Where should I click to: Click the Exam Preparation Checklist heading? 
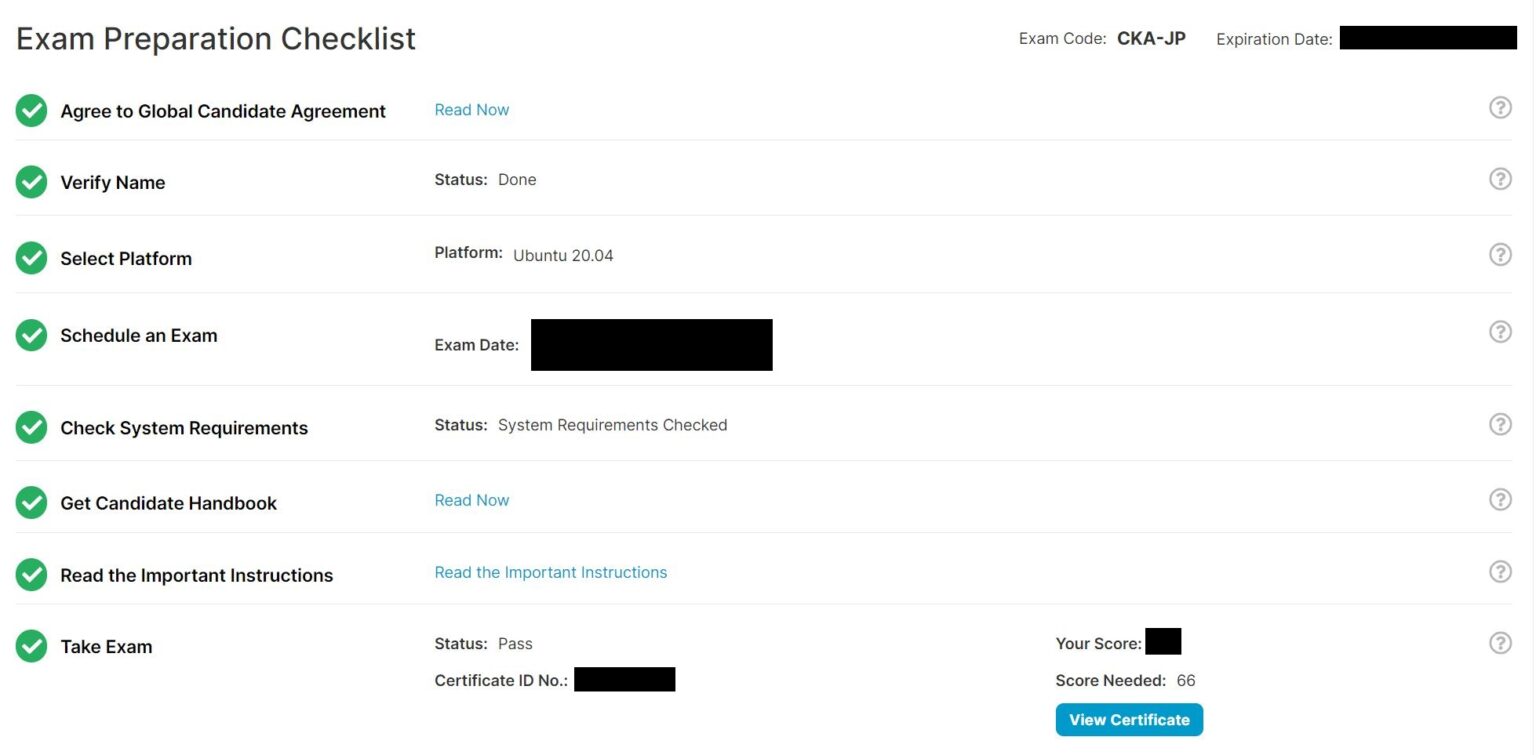click(x=216, y=39)
